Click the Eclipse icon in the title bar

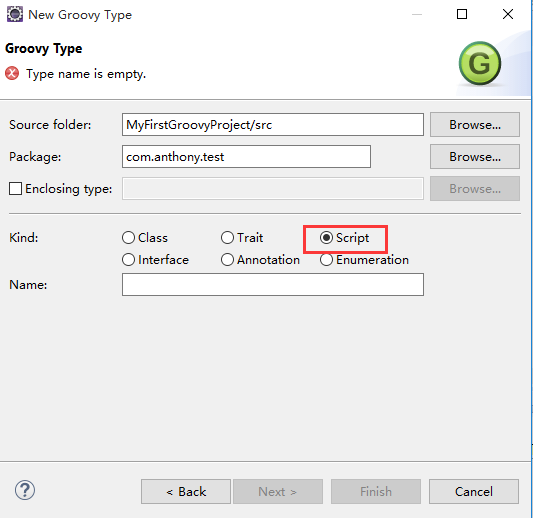coord(15,14)
